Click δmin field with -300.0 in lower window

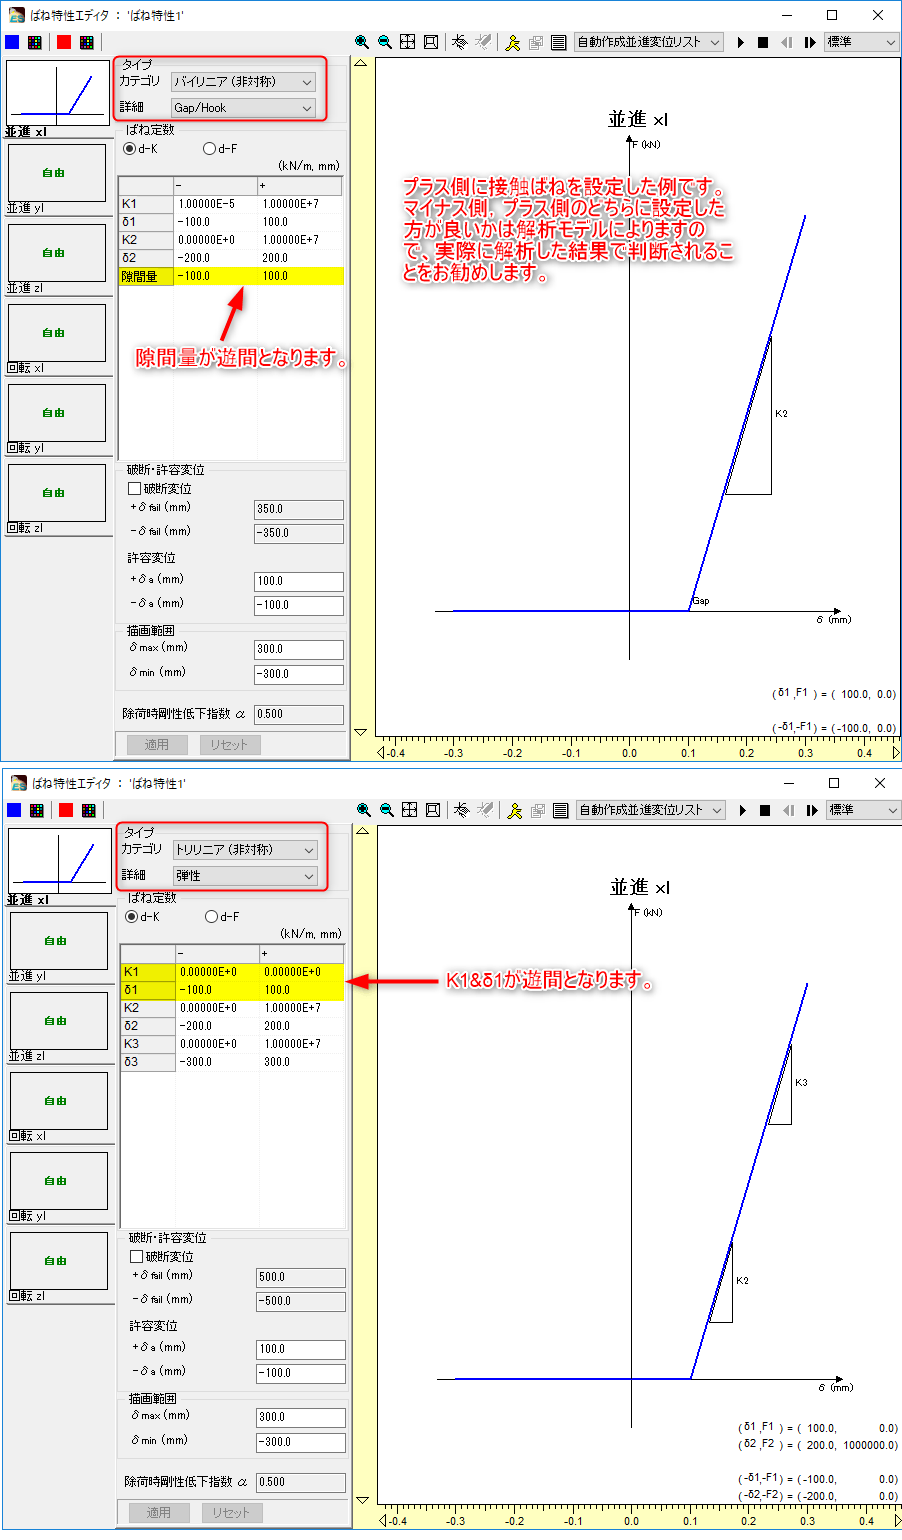301,1442
